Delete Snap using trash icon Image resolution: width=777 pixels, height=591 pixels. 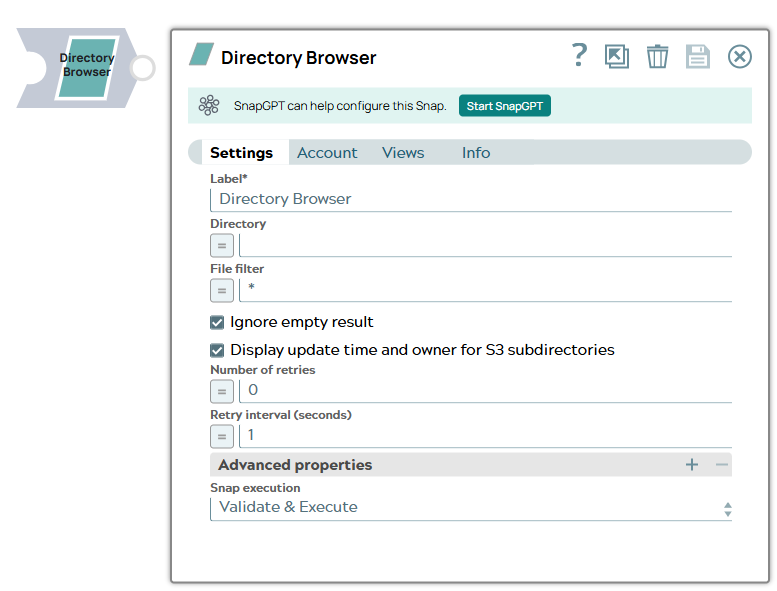tap(657, 57)
